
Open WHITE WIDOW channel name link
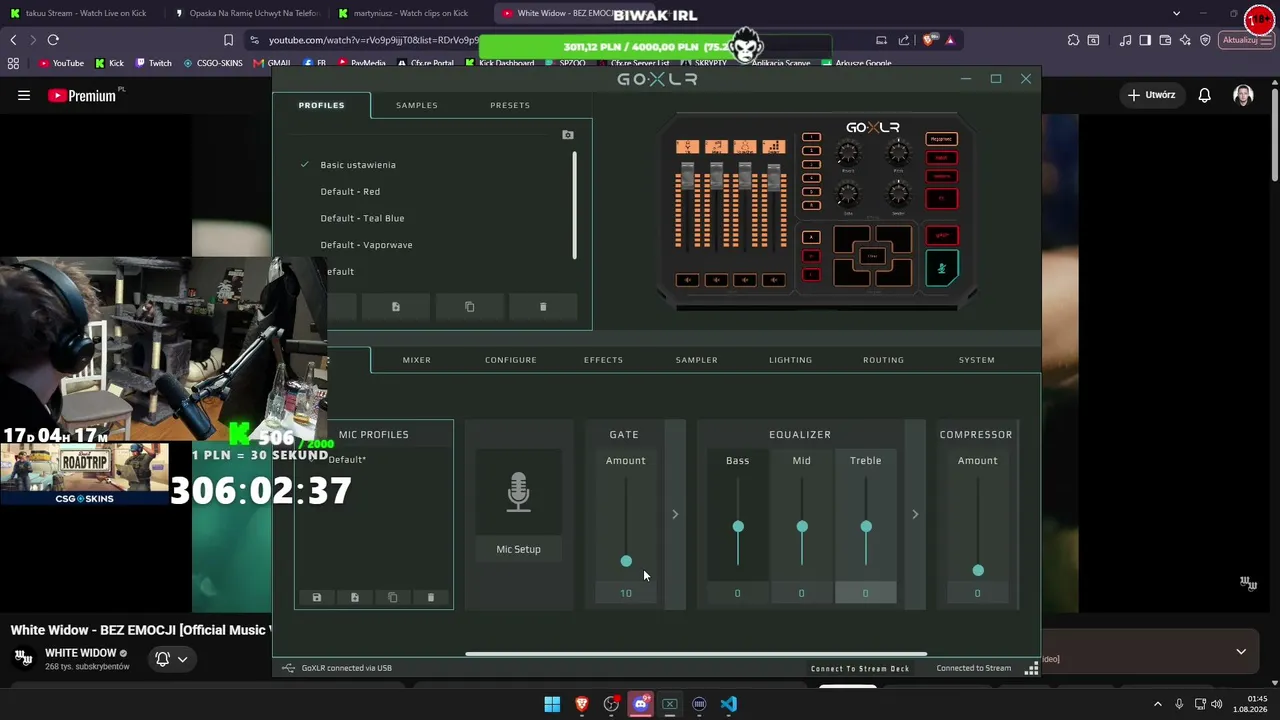[81, 653]
